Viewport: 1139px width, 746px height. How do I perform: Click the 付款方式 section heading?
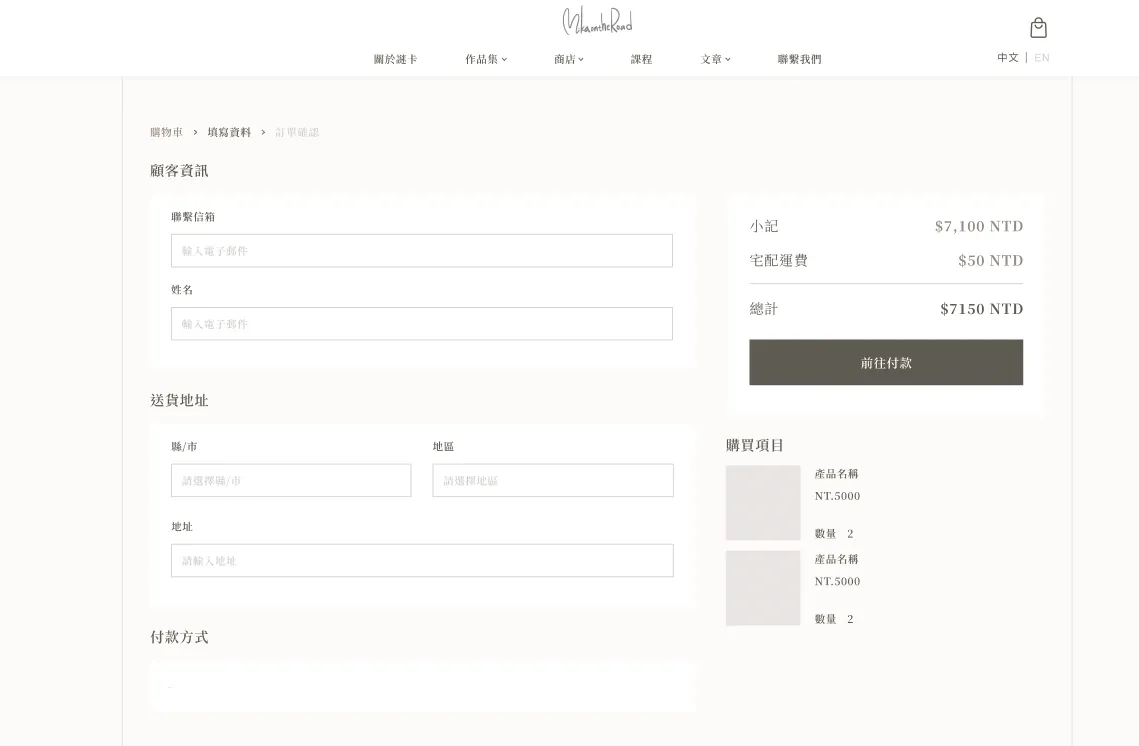[x=179, y=637]
